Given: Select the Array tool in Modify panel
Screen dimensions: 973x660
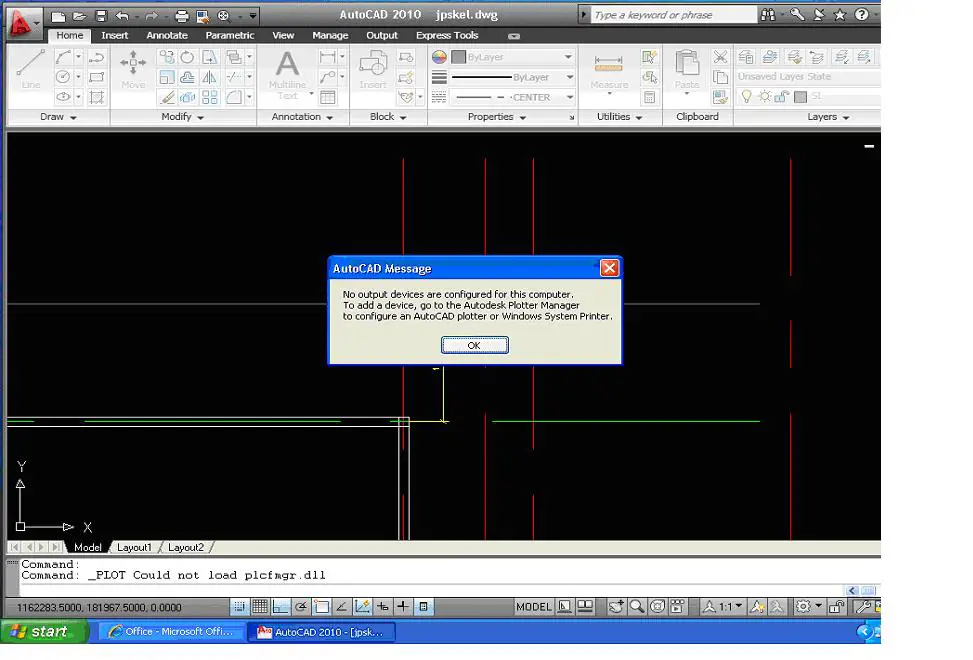Looking at the screenshot, I should pyautogui.click(x=210, y=97).
